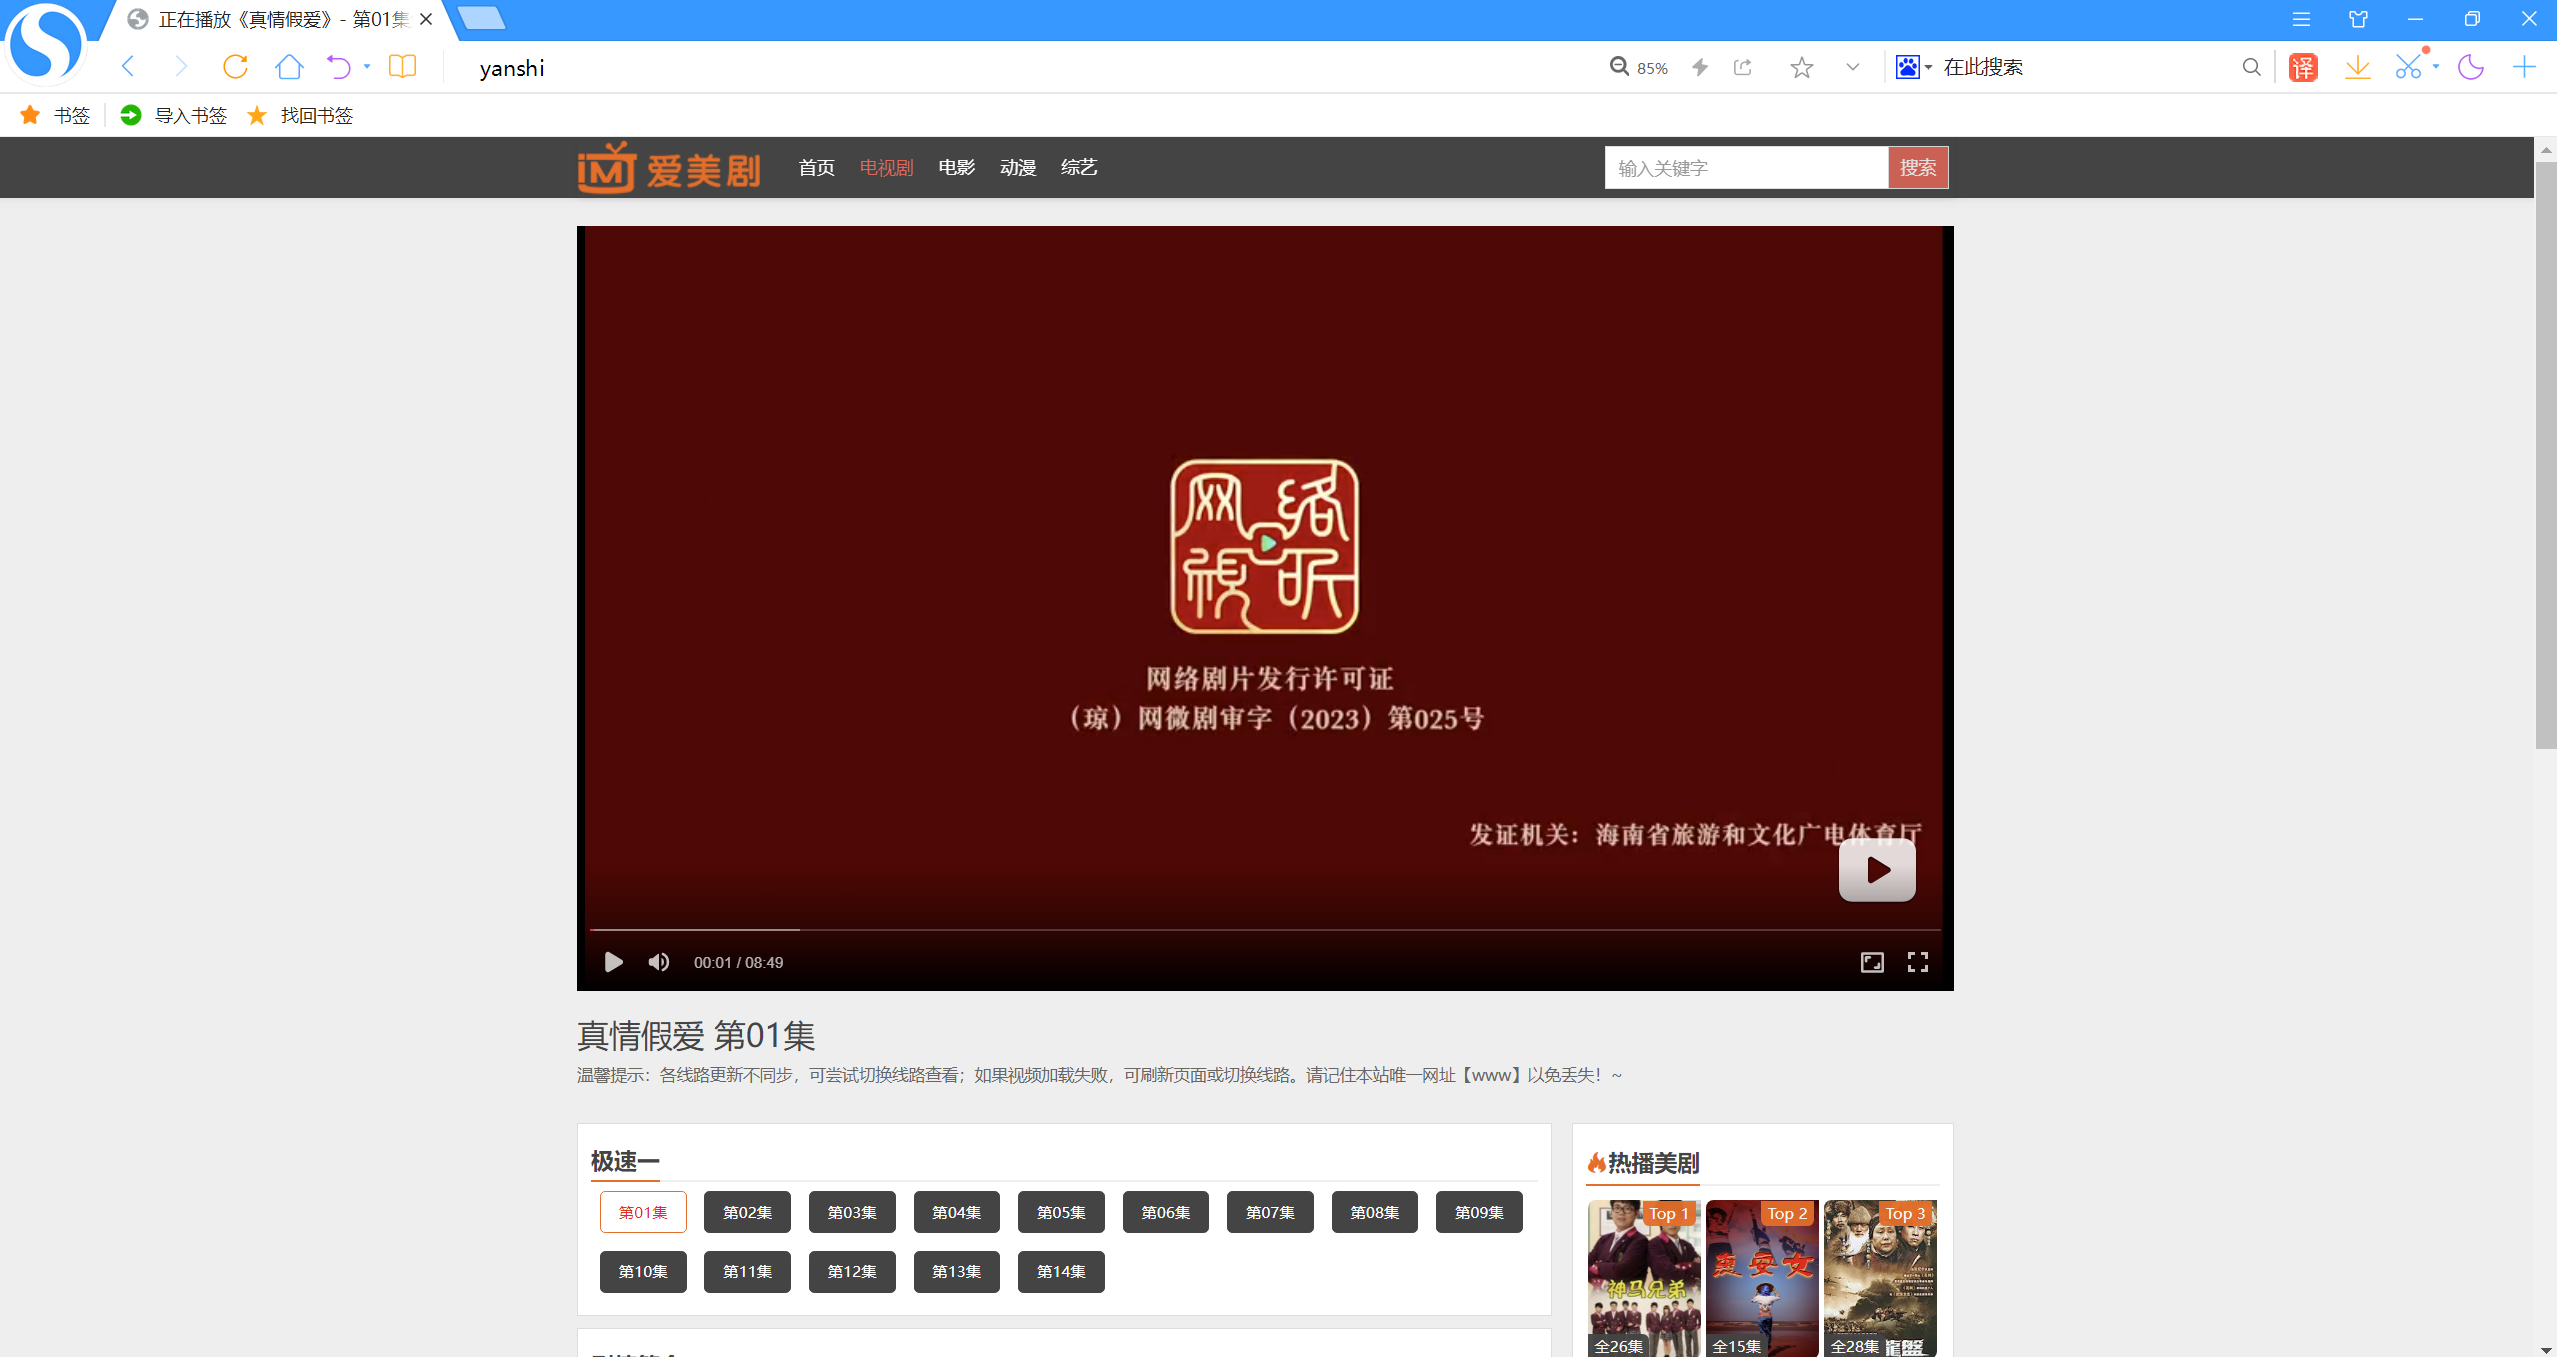Expand the address bar dropdown chevron
Screen dimensions: 2557x1357
point(1852,67)
